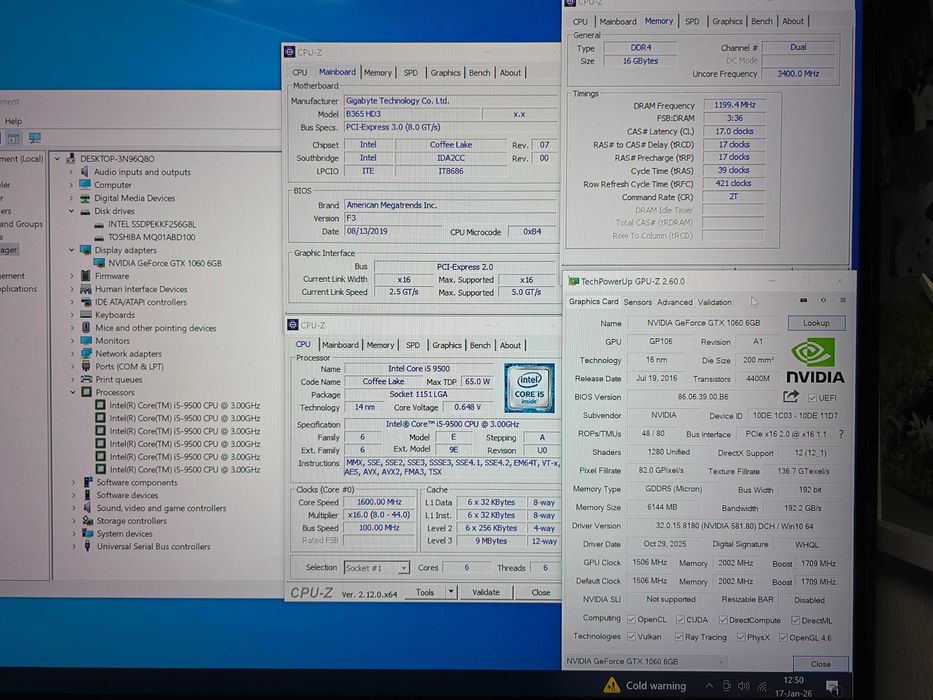This screenshot has height=700, width=933.
Task: Switch to Validation tab in GPU-Z
Action: click(x=715, y=302)
